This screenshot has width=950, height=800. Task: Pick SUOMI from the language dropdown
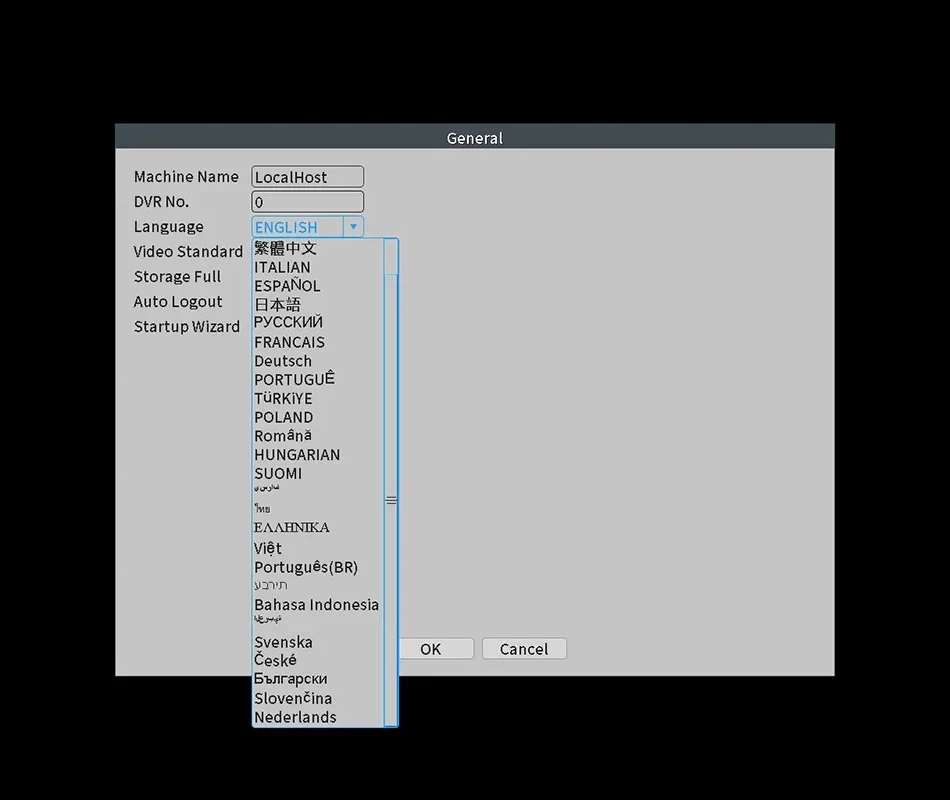(x=278, y=473)
